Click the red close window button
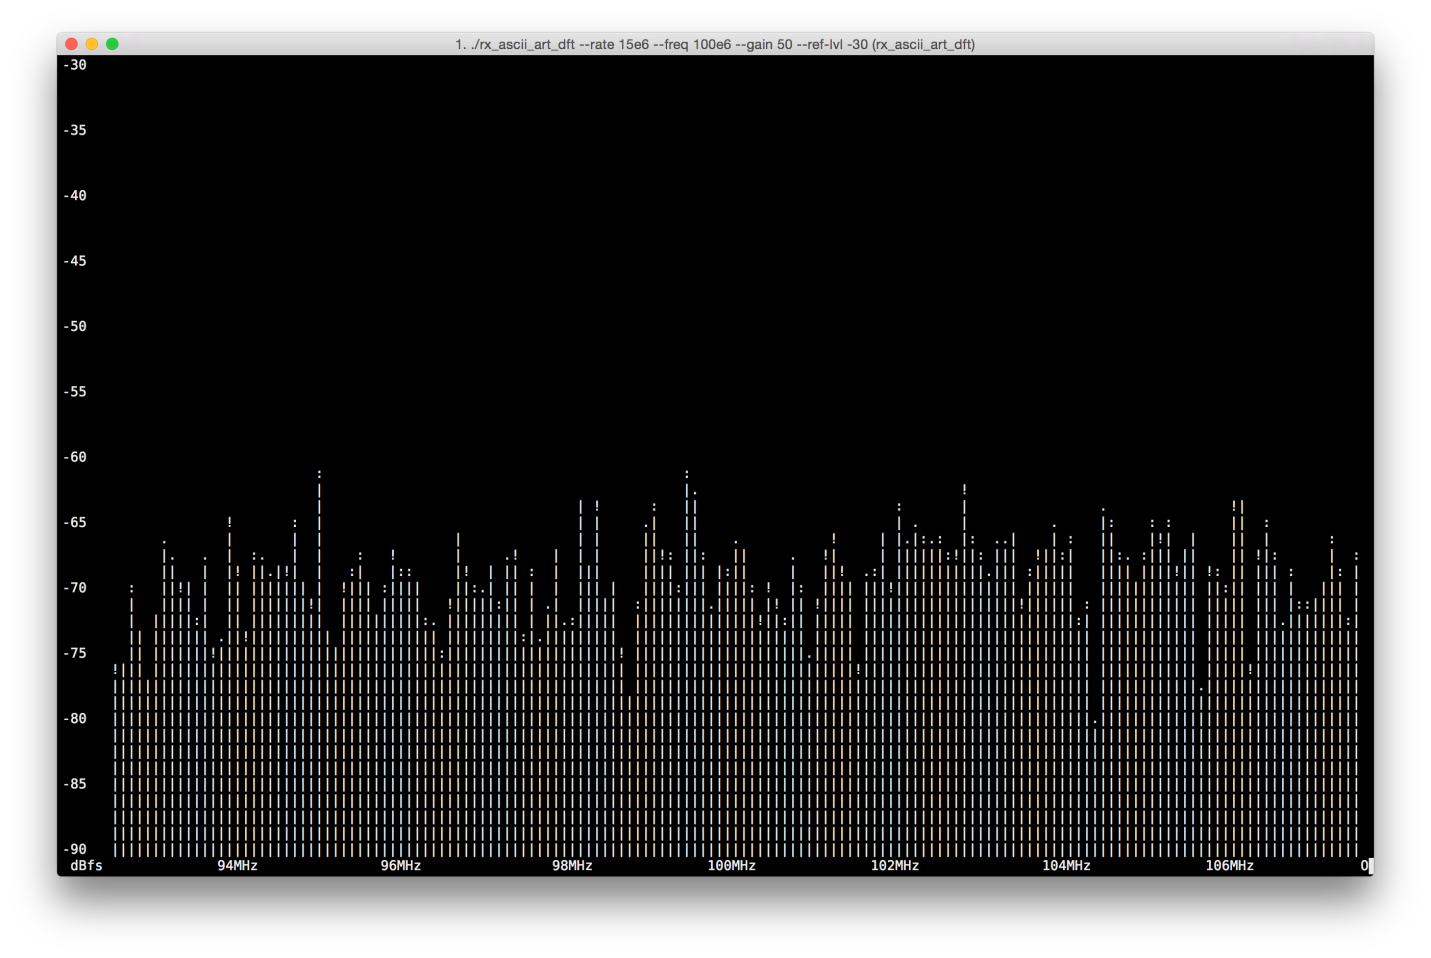 pyautogui.click(x=71, y=44)
